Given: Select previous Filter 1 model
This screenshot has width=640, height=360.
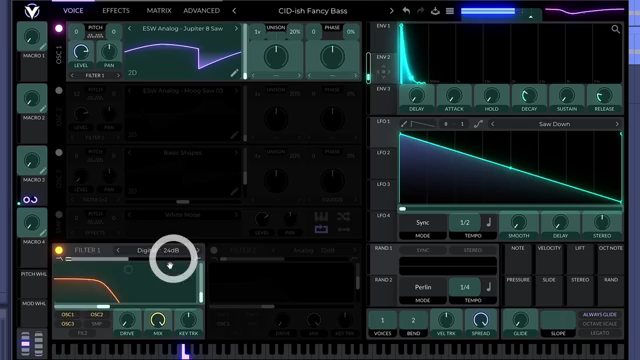Looking at the screenshot, I should point(118,250).
